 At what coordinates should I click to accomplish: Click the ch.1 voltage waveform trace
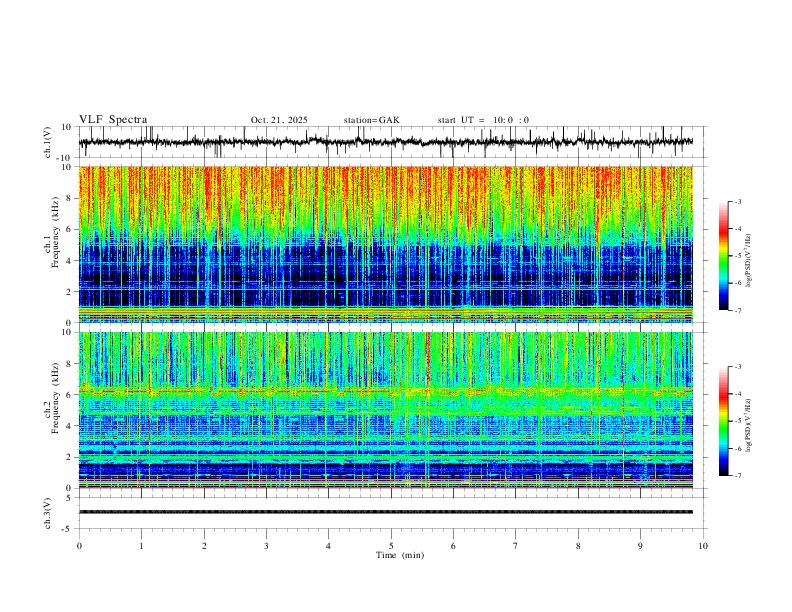click(386, 142)
